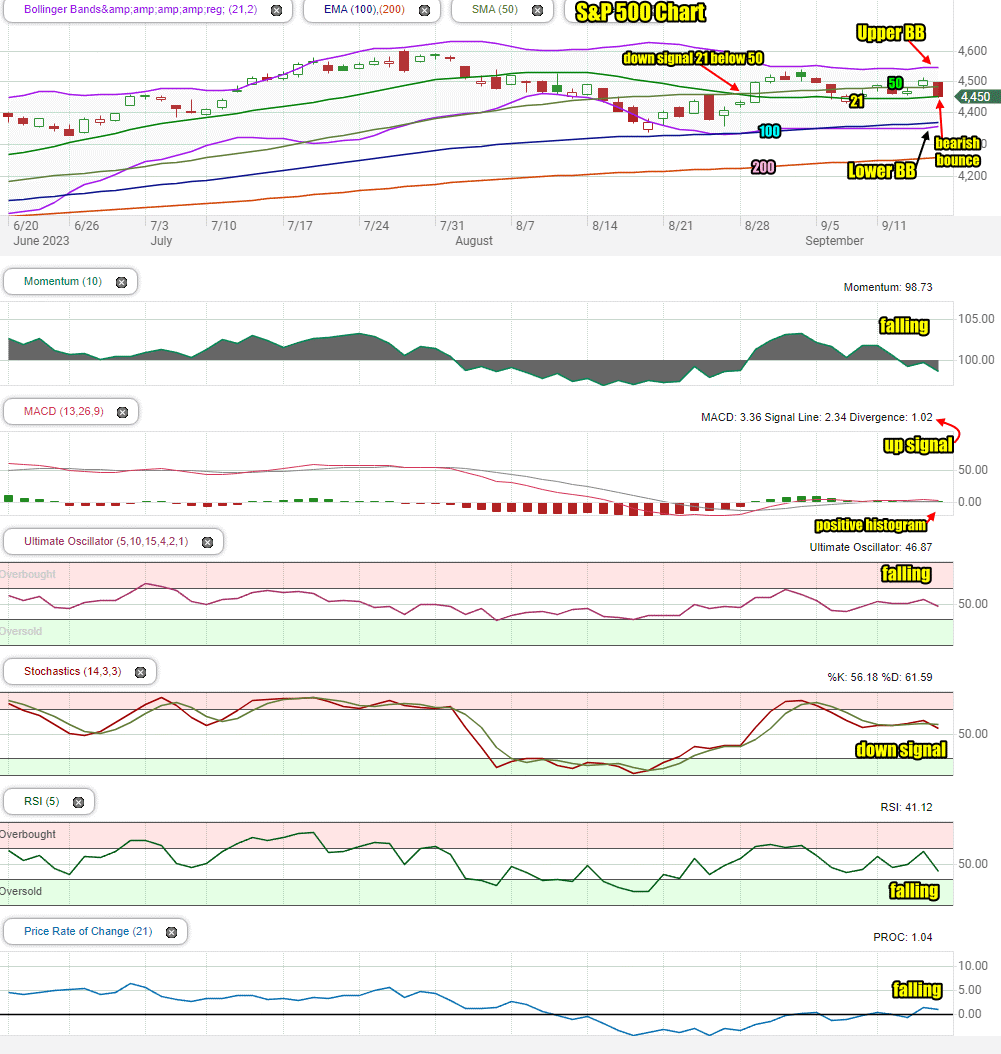The width and height of the screenshot is (1001, 1054).
Task: Click the 100.00 Momentum axis value
Action: click(976, 360)
